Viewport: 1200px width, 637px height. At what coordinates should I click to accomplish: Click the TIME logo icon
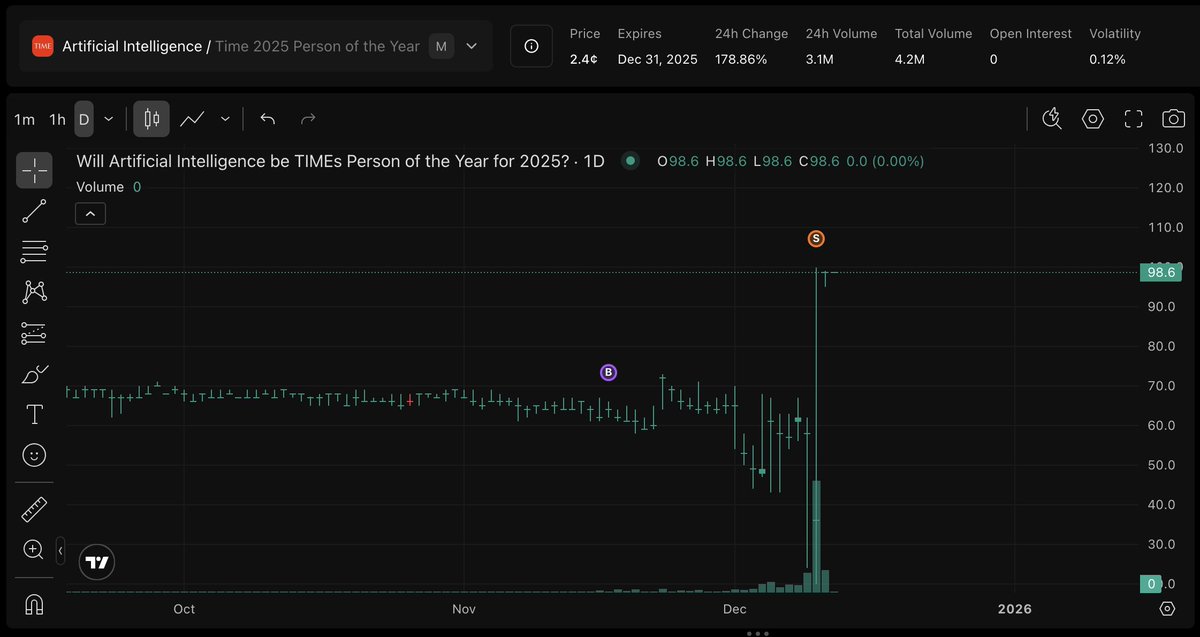click(x=43, y=46)
